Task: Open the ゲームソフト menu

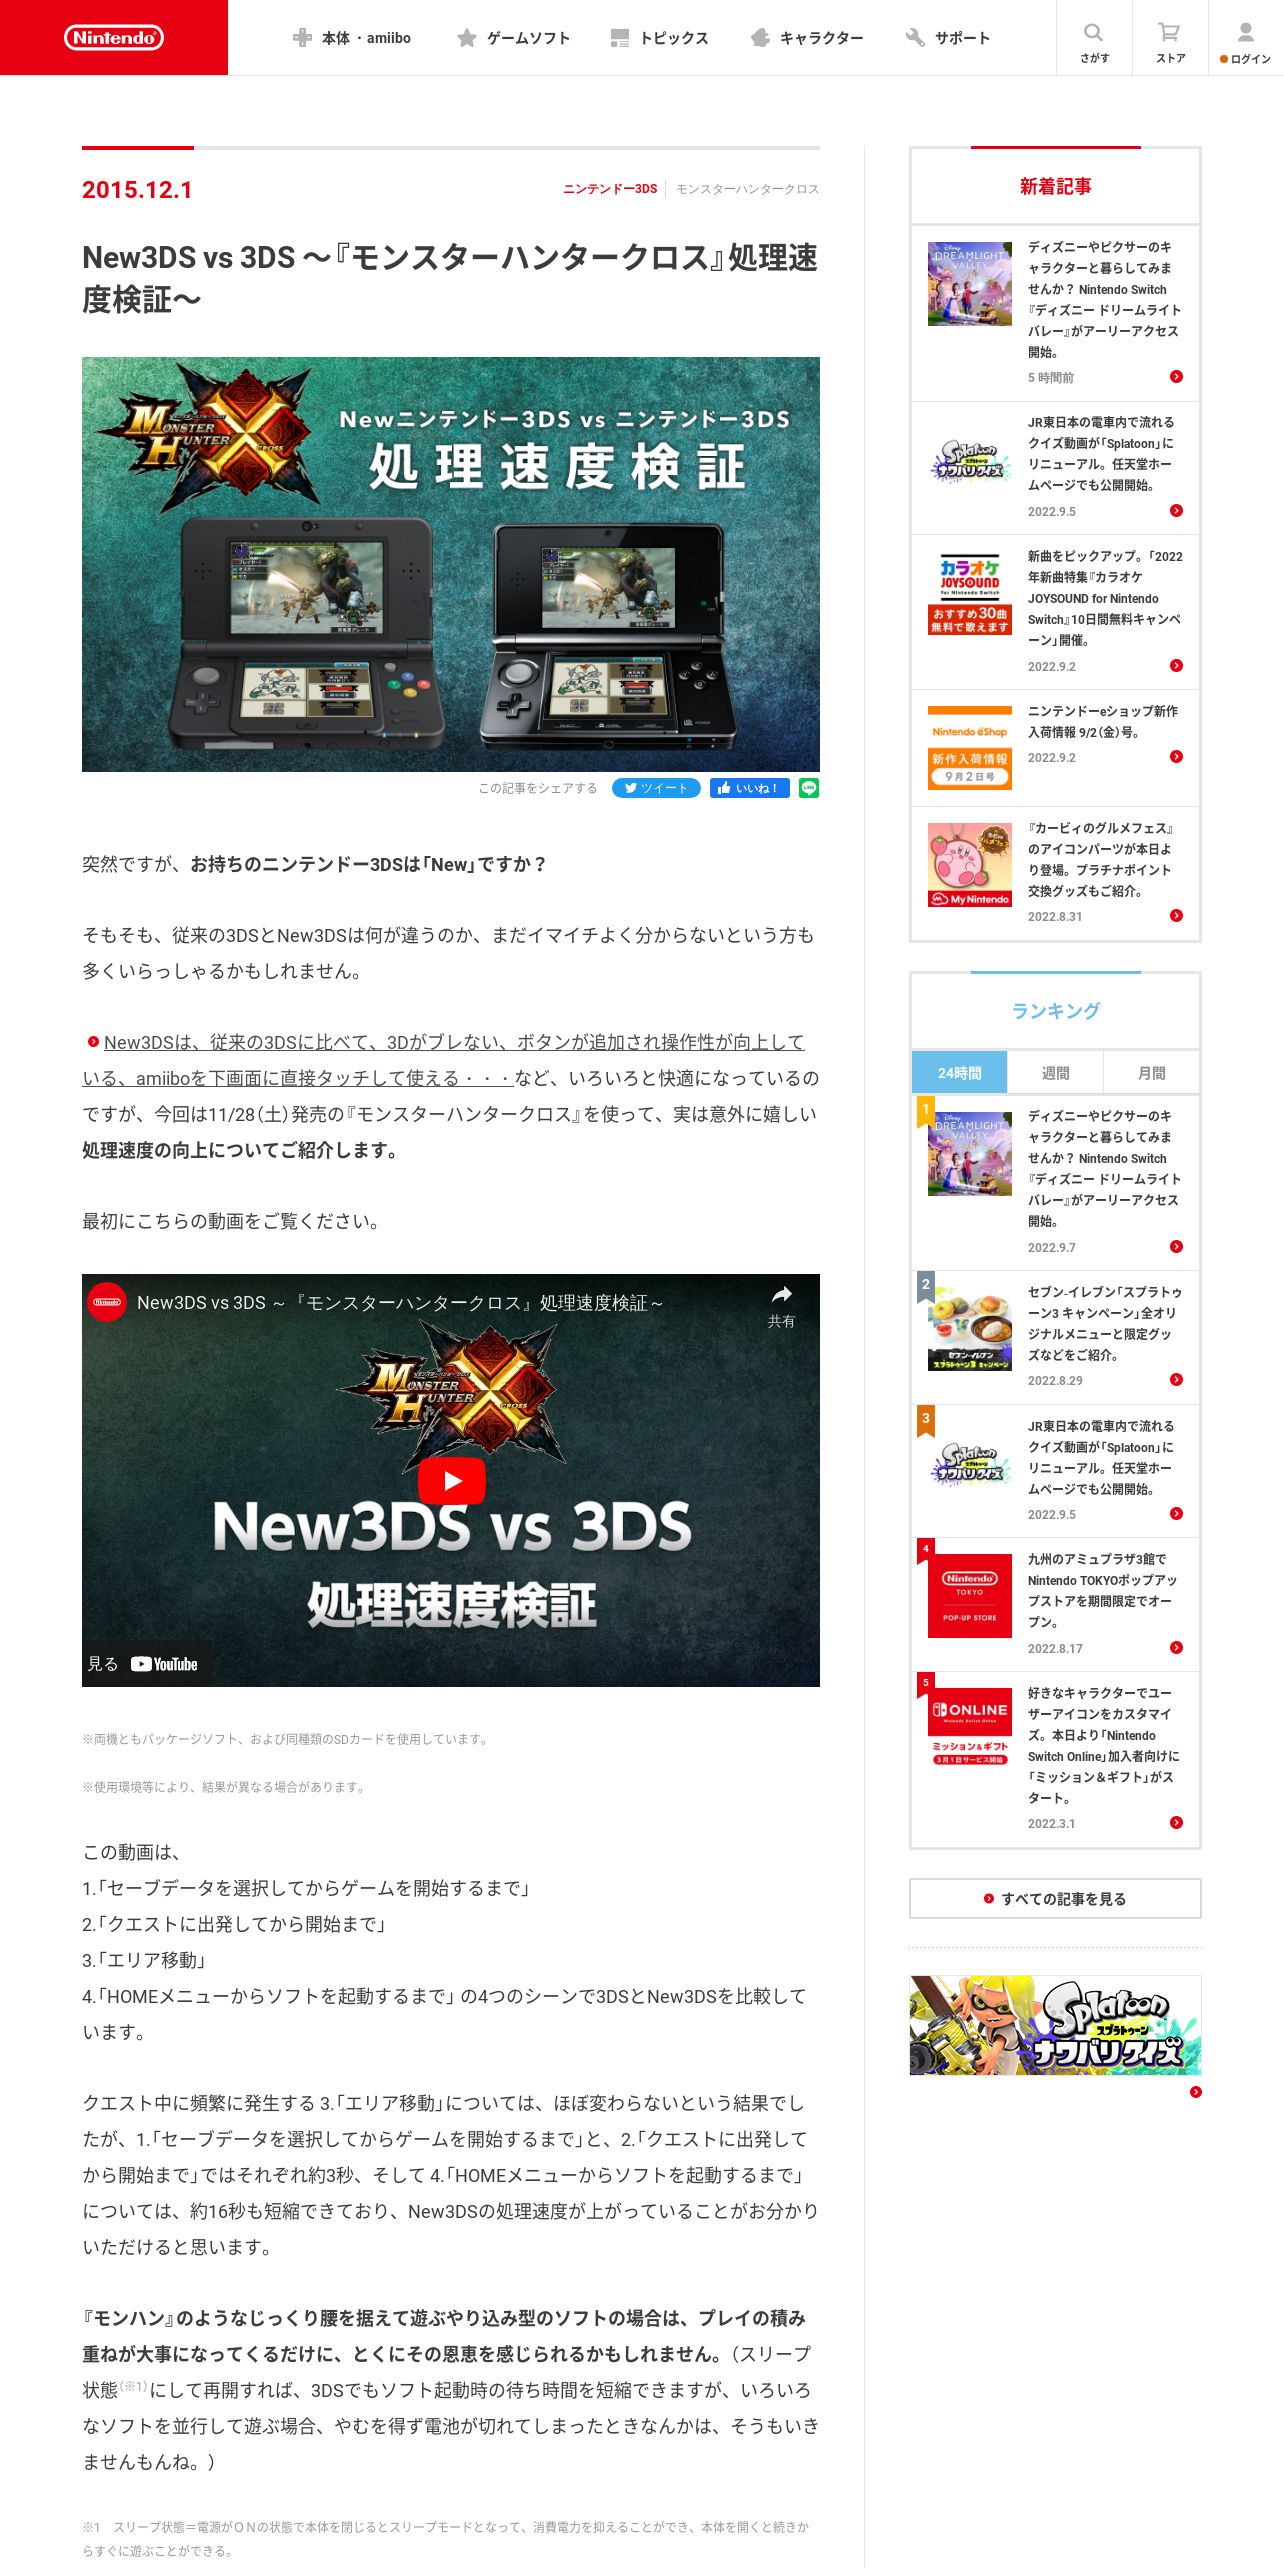Action: point(513,38)
